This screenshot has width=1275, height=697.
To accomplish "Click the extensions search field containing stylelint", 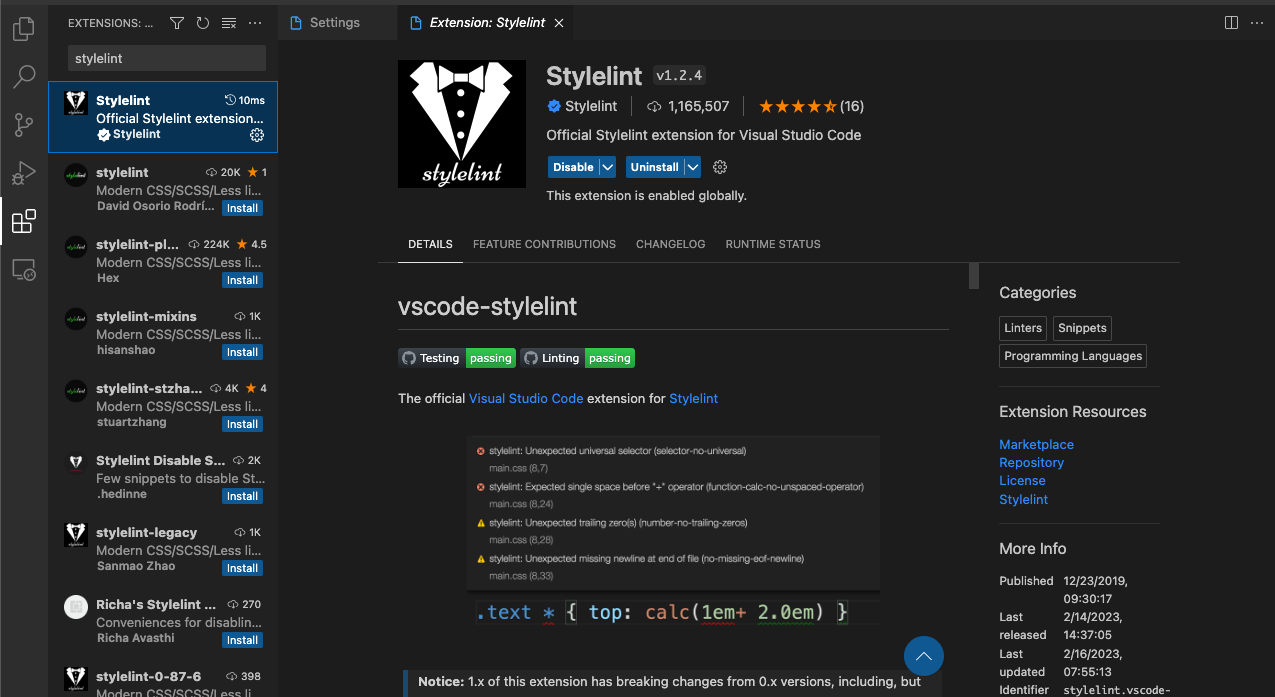I will pos(167,58).
